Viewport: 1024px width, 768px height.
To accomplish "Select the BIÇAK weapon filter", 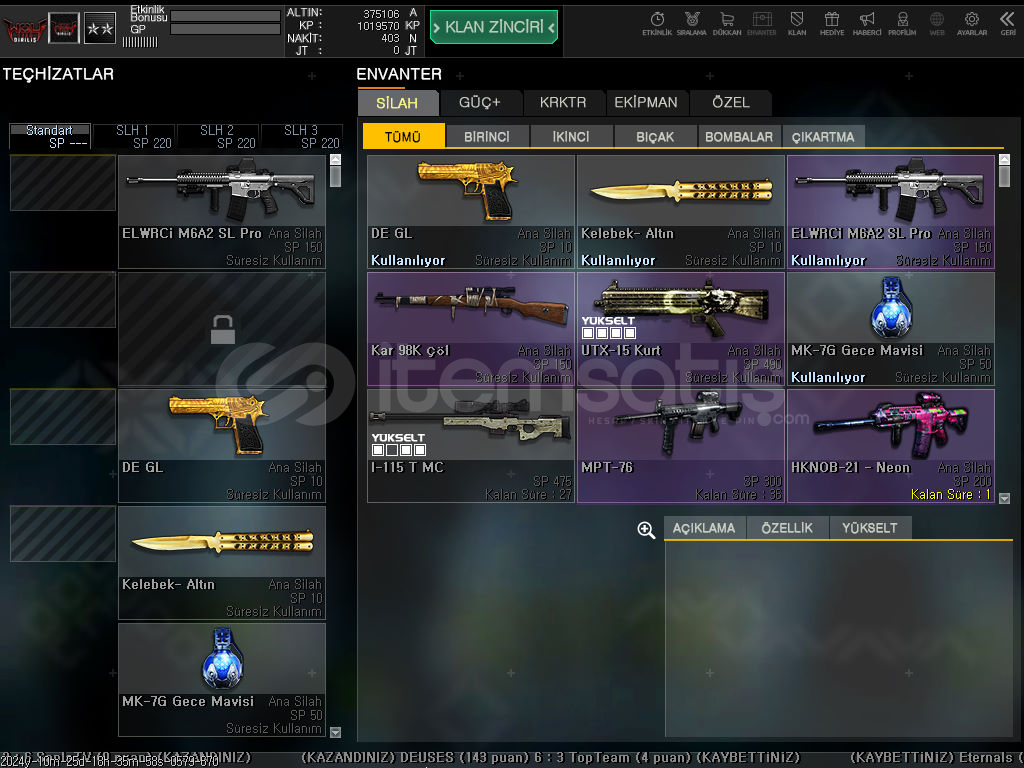I will pyautogui.click(x=655, y=136).
